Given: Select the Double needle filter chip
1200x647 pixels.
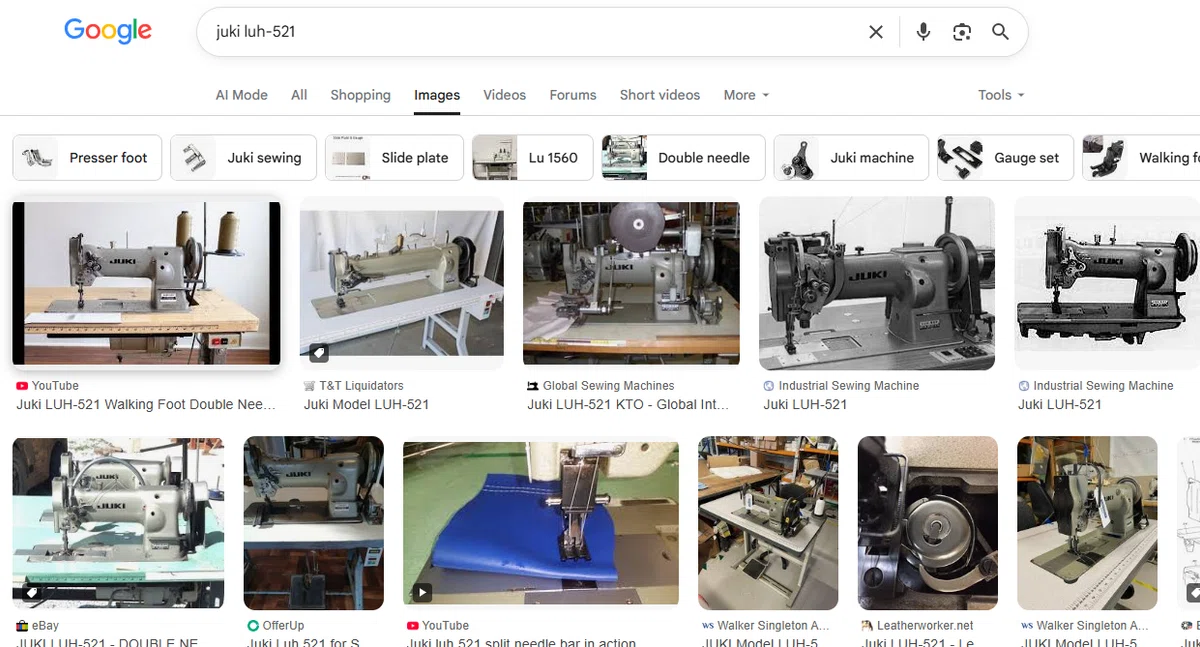Looking at the screenshot, I should point(683,158).
